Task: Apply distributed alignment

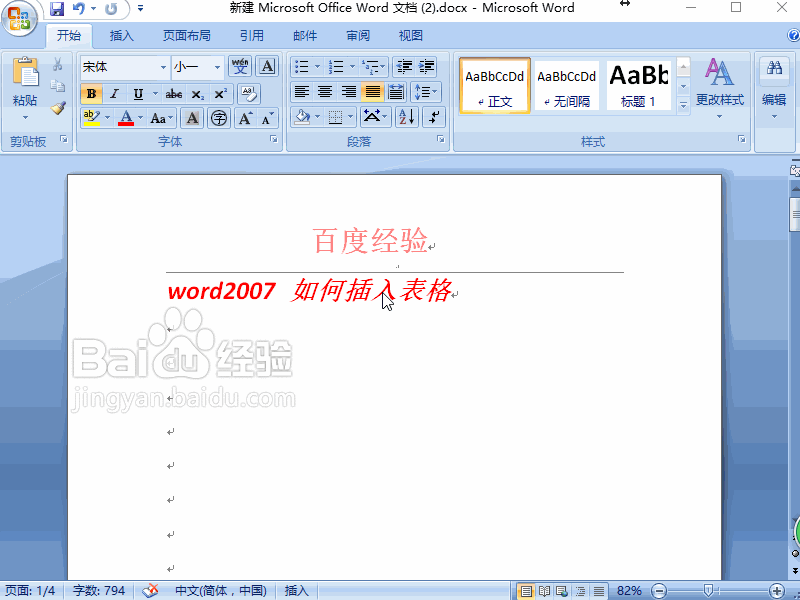Action: pos(395,92)
